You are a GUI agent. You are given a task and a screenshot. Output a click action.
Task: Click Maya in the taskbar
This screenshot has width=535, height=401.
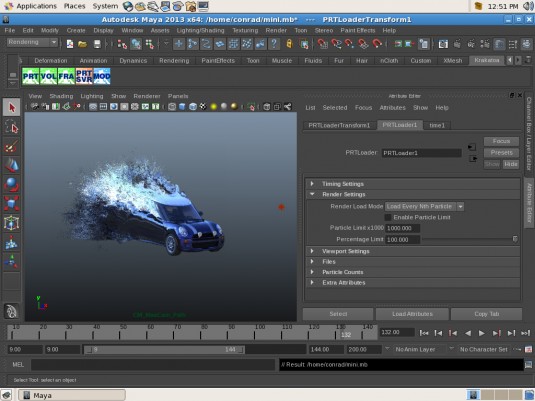tap(72, 396)
